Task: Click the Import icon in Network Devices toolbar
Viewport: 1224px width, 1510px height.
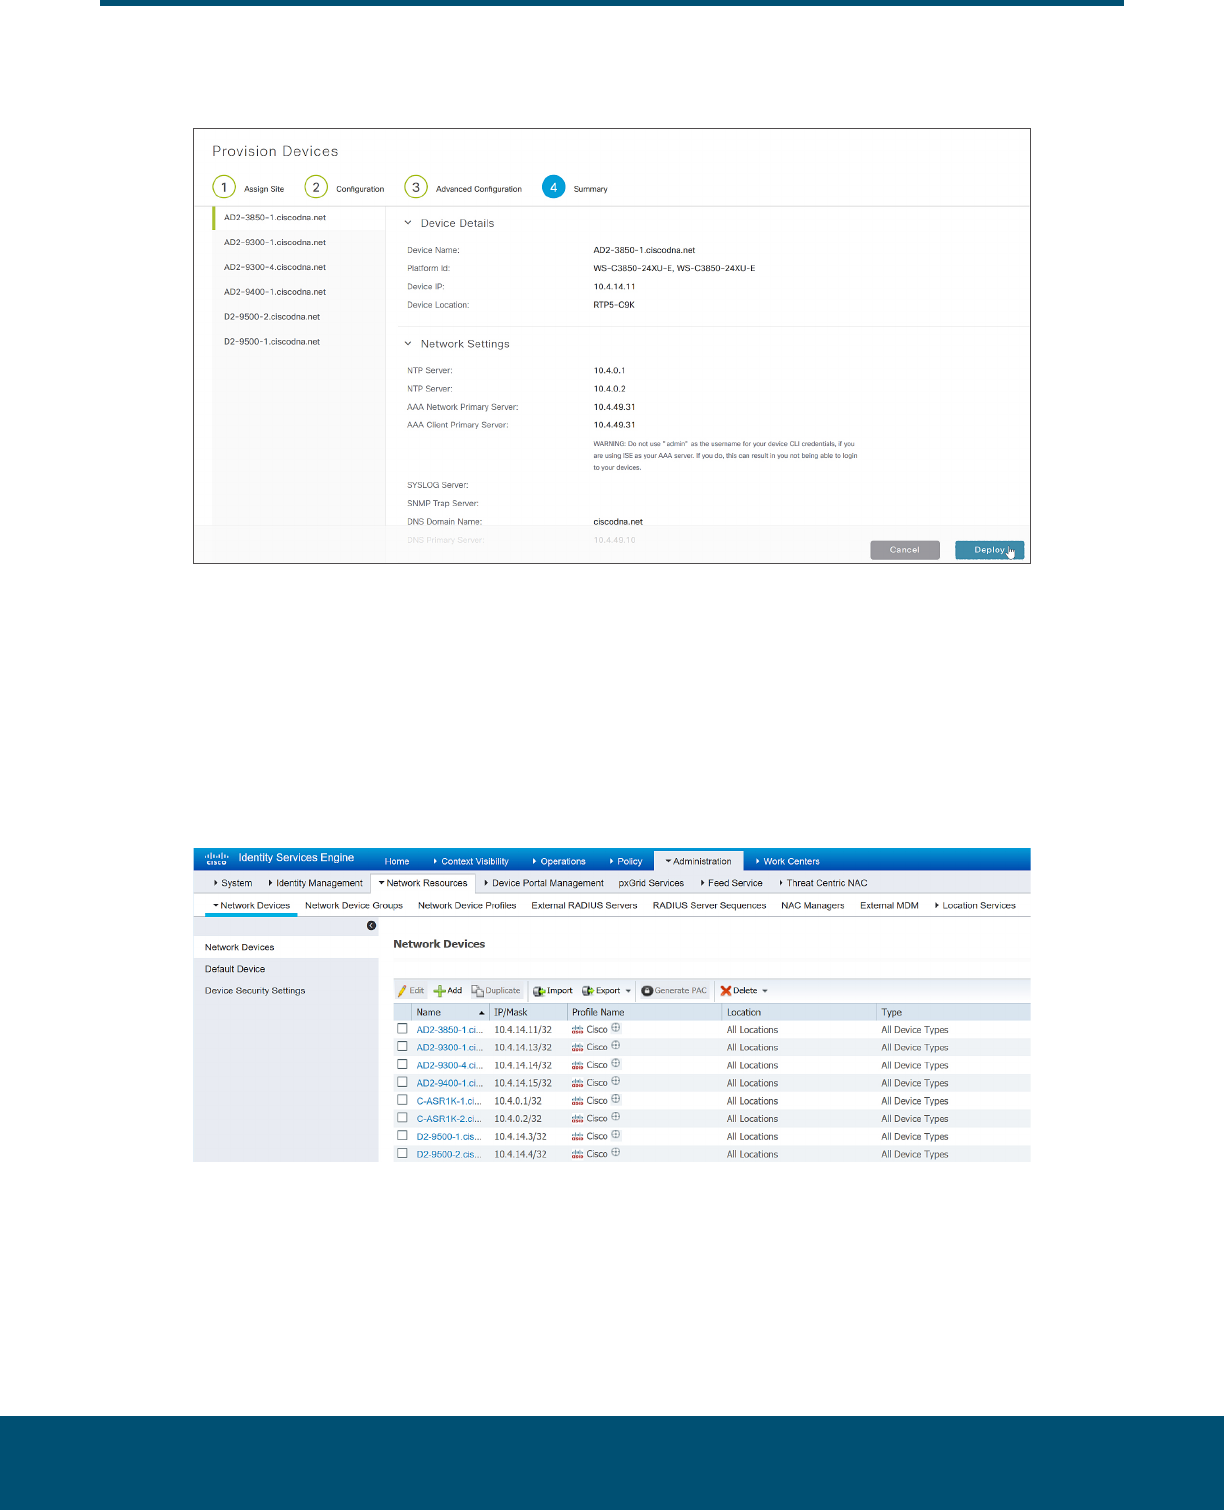Action: (x=539, y=991)
